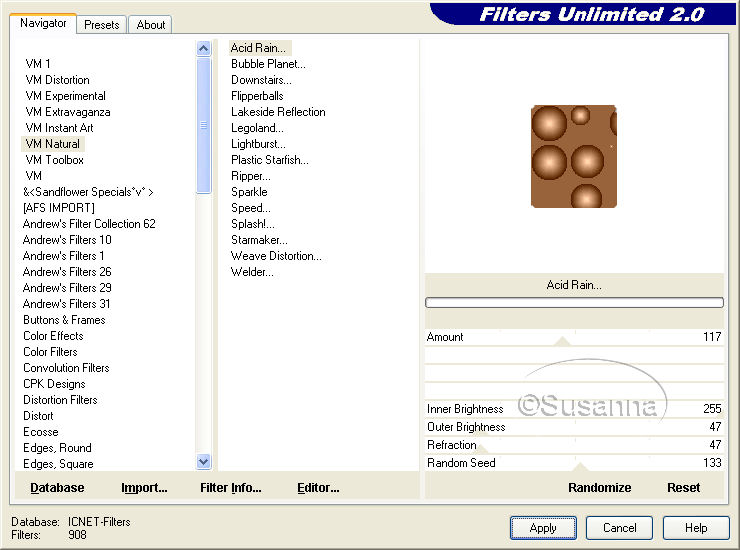The height and width of the screenshot is (550, 740).
Task: Select Ecosse category
Action: point(41,432)
